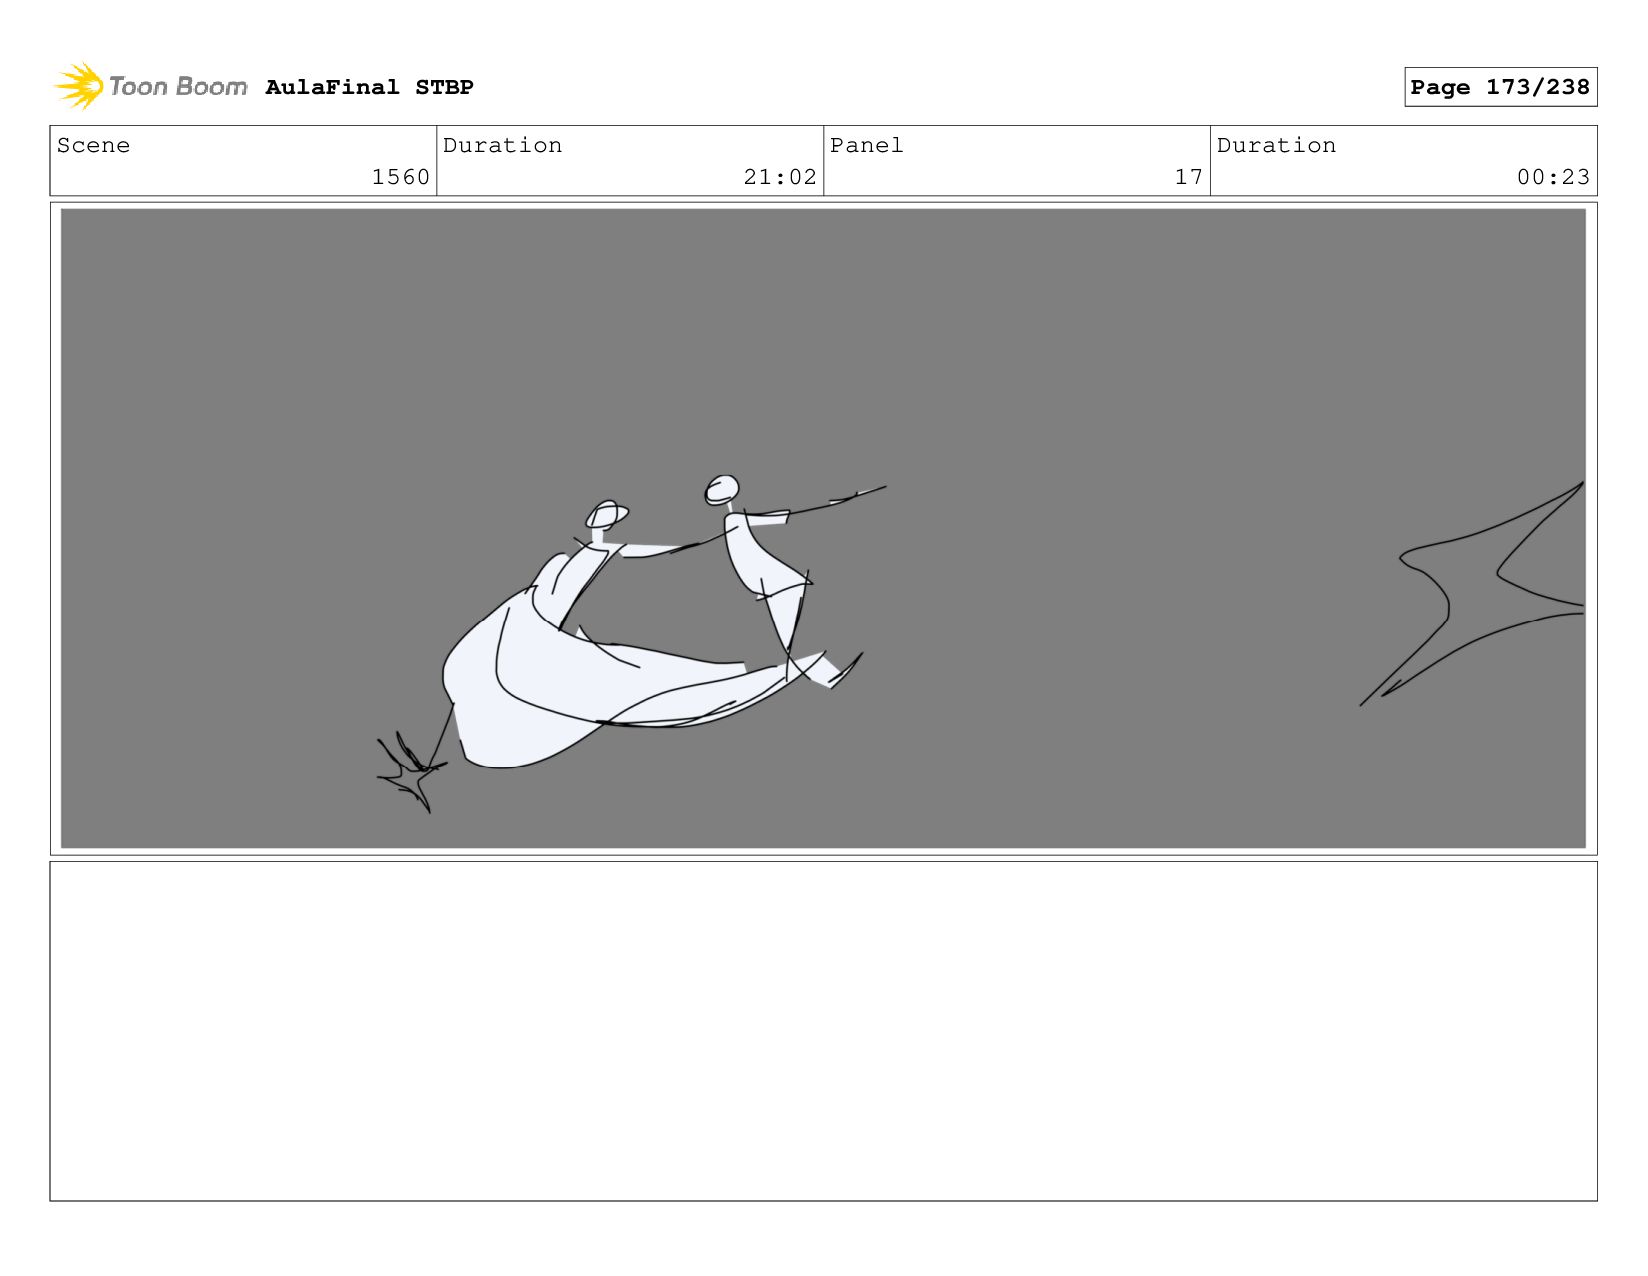Click the empty notes box below the panel
Image resolution: width=1648 pixels, height=1276 pixels.
pyautogui.click(x=823, y=1031)
